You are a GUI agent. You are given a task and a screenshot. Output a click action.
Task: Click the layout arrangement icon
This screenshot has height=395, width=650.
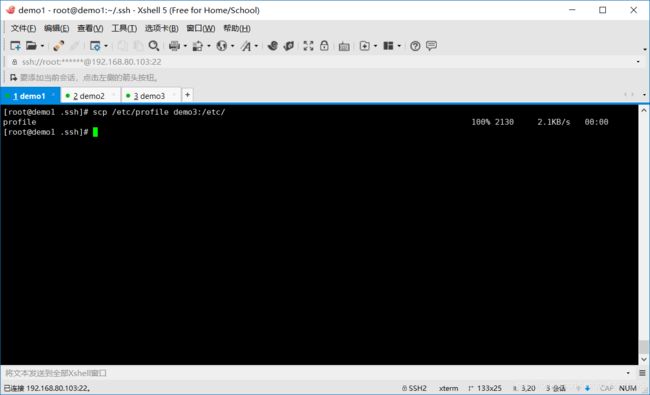pyautogui.click(x=388, y=46)
